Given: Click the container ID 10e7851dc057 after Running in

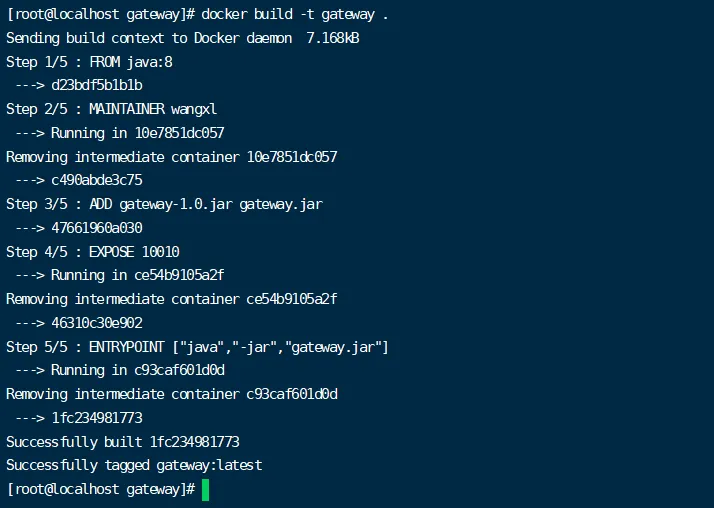Looking at the screenshot, I should click(x=179, y=133).
